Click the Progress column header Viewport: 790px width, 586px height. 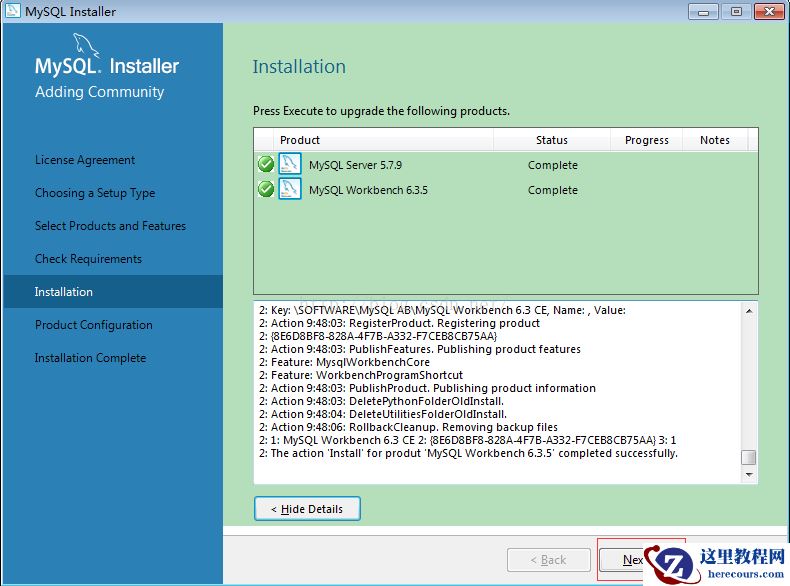pyautogui.click(x=646, y=140)
